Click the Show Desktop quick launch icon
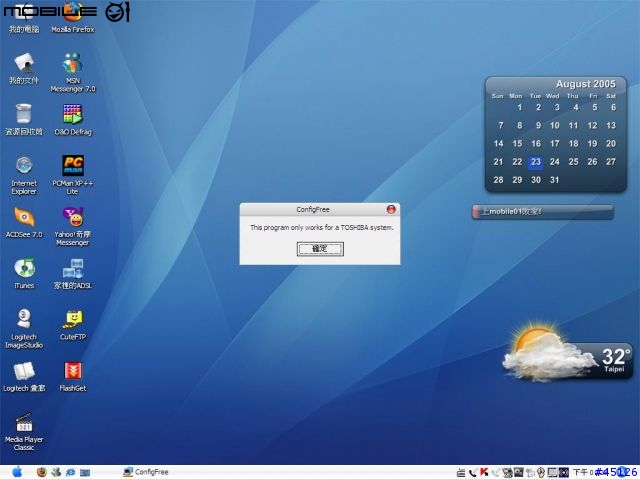 [85, 473]
